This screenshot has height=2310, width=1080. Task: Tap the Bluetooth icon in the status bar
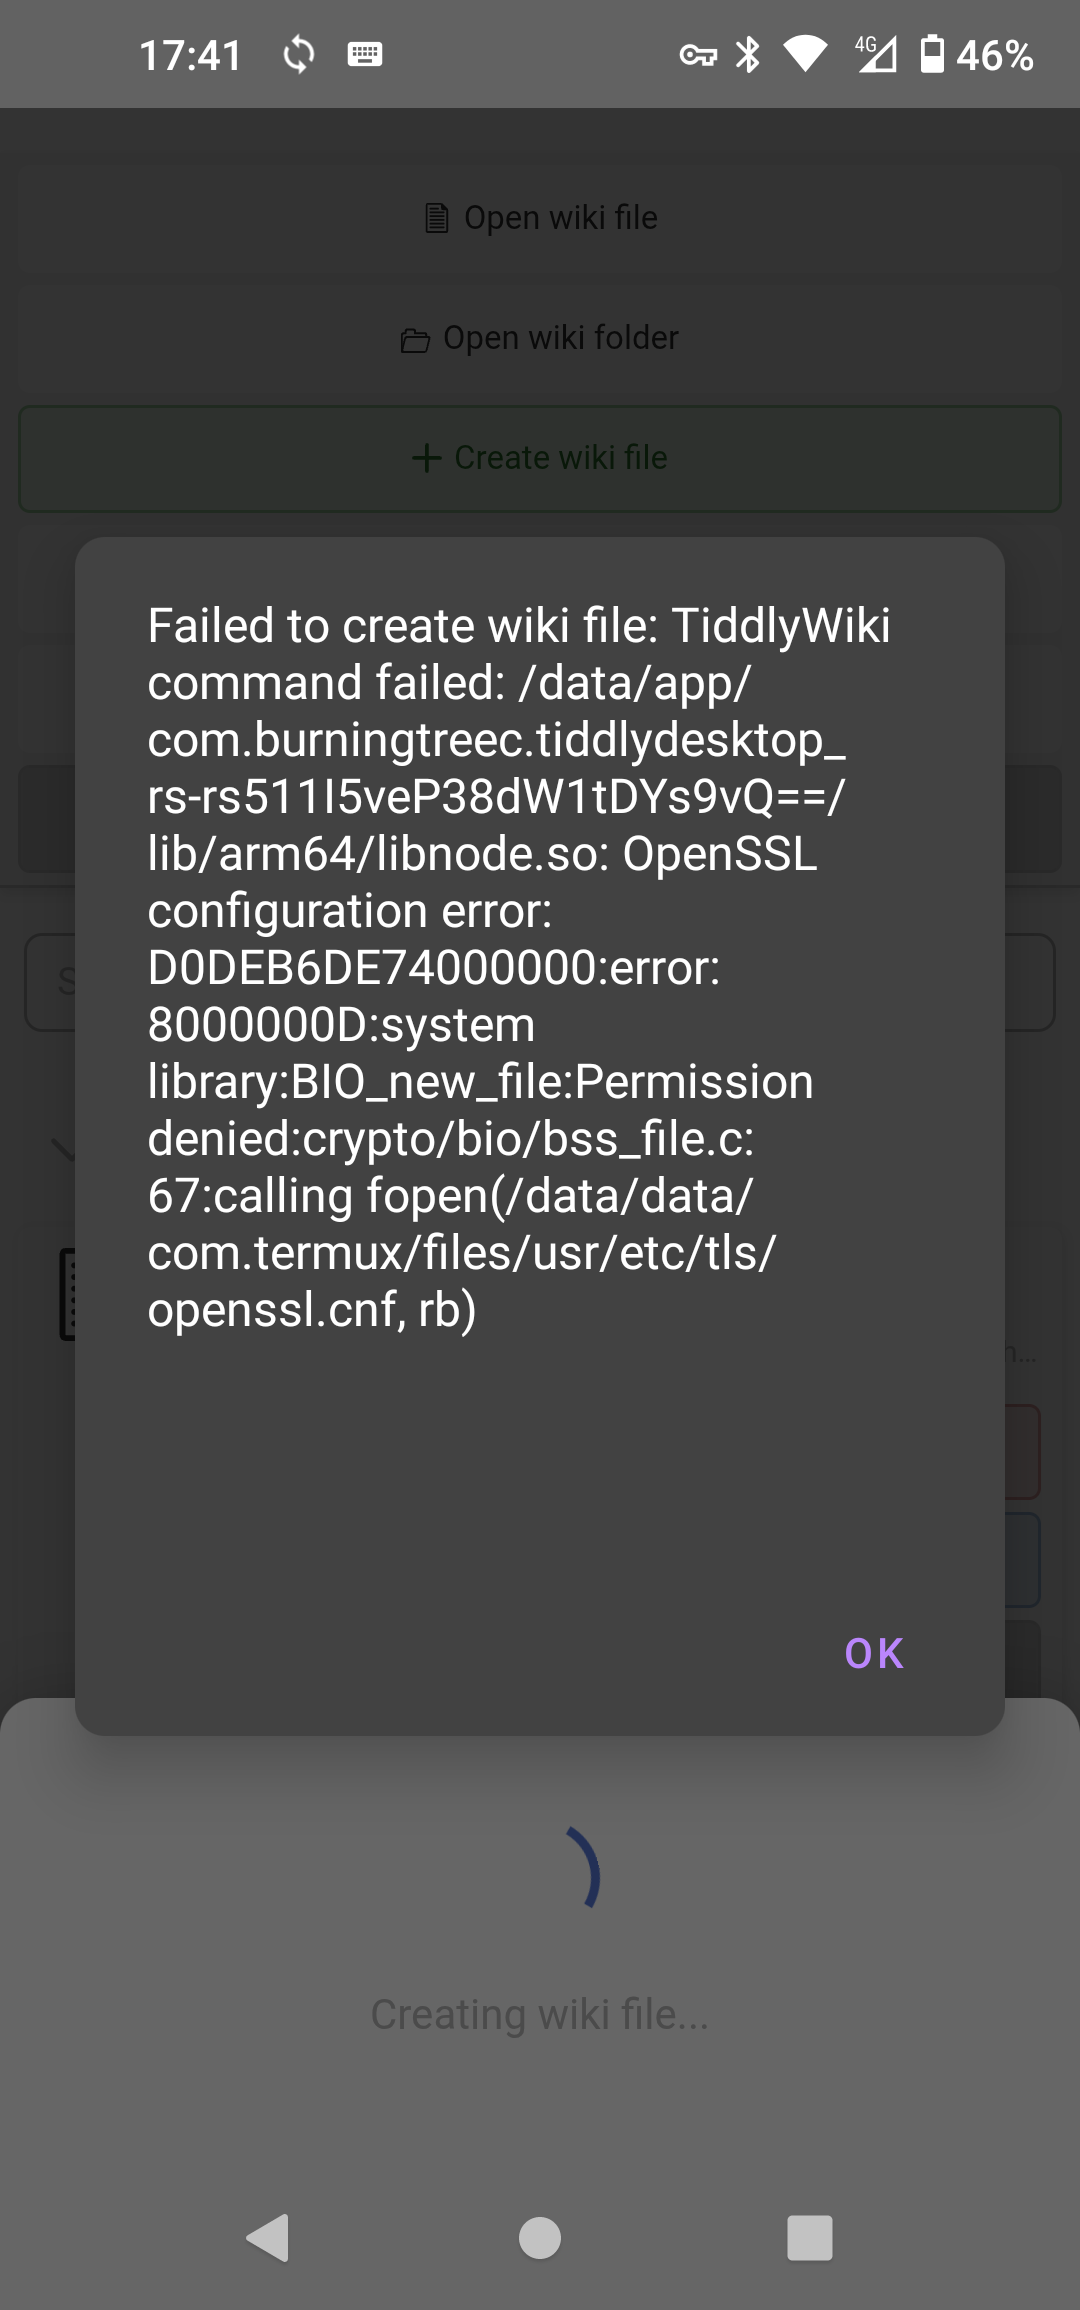[748, 54]
